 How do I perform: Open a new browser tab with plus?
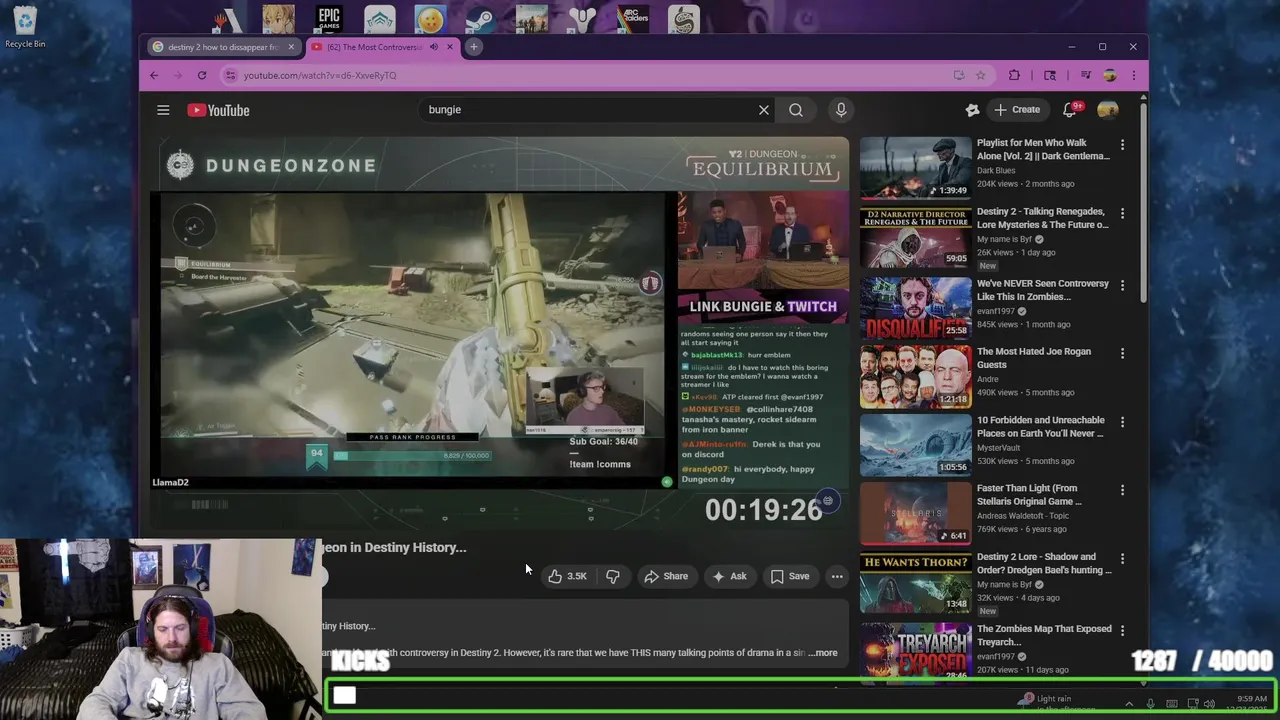click(x=474, y=47)
